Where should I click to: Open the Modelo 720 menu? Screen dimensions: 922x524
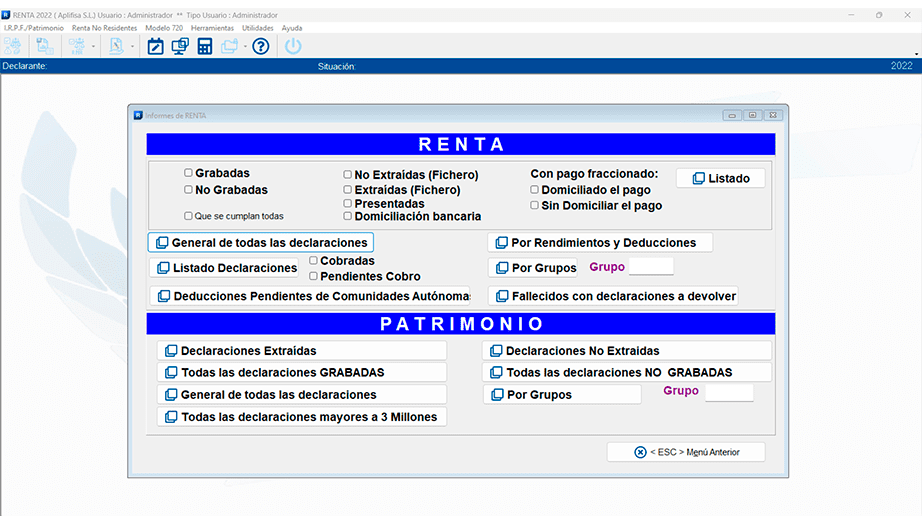pyautogui.click(x=164, y=28)
